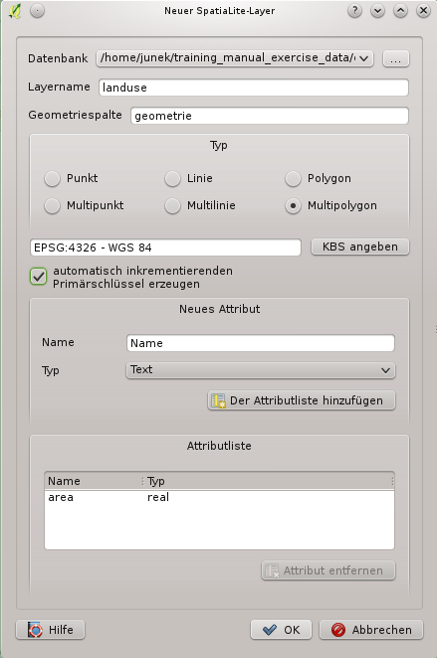Select the Linie geometry type
Viewport: 437px width, 658px height.
(173, 178)
